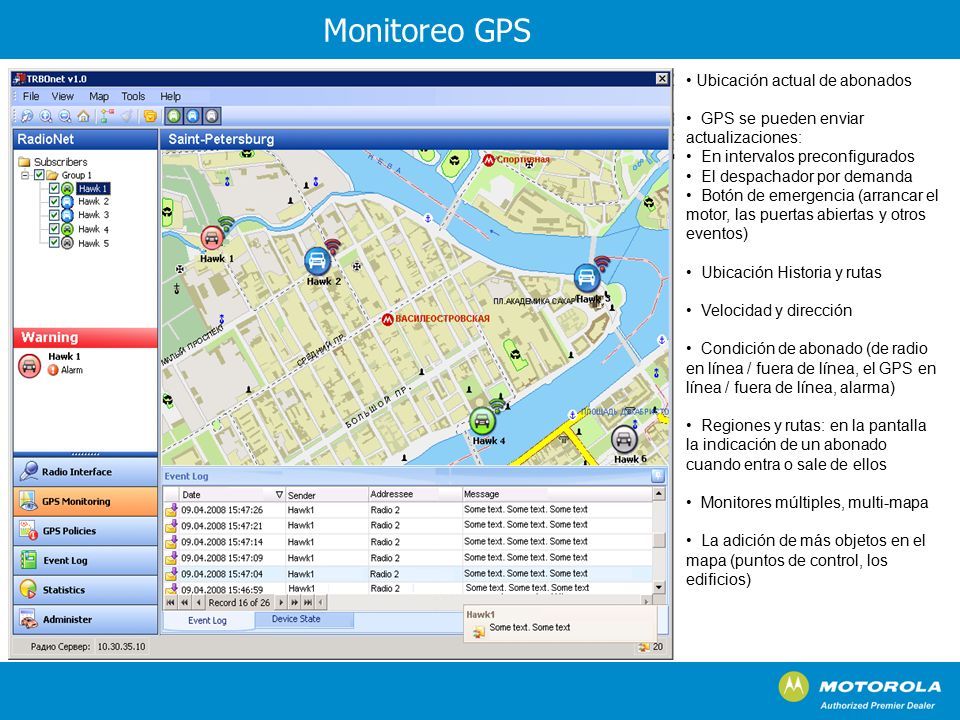The height and width of the screenshot is (720, 960).
Task: Select Hawk 3 in the subscribers tree
Action: [x=93, y=215]
